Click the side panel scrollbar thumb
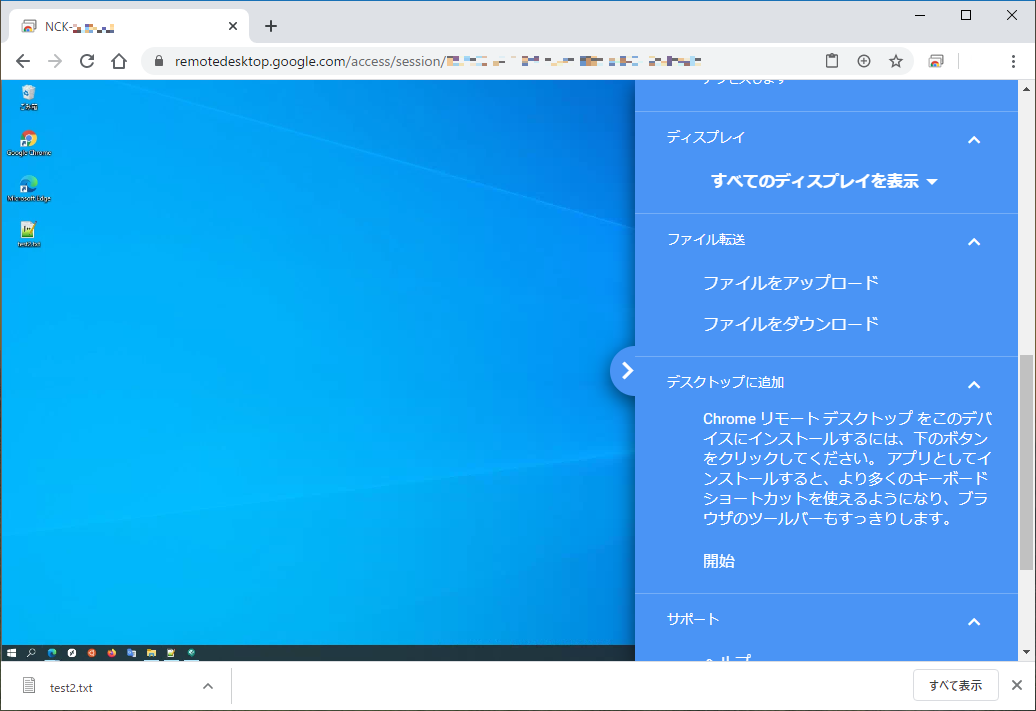Image resolution: width=1036 pixels, height=711 pixels. coord(1027,463)
